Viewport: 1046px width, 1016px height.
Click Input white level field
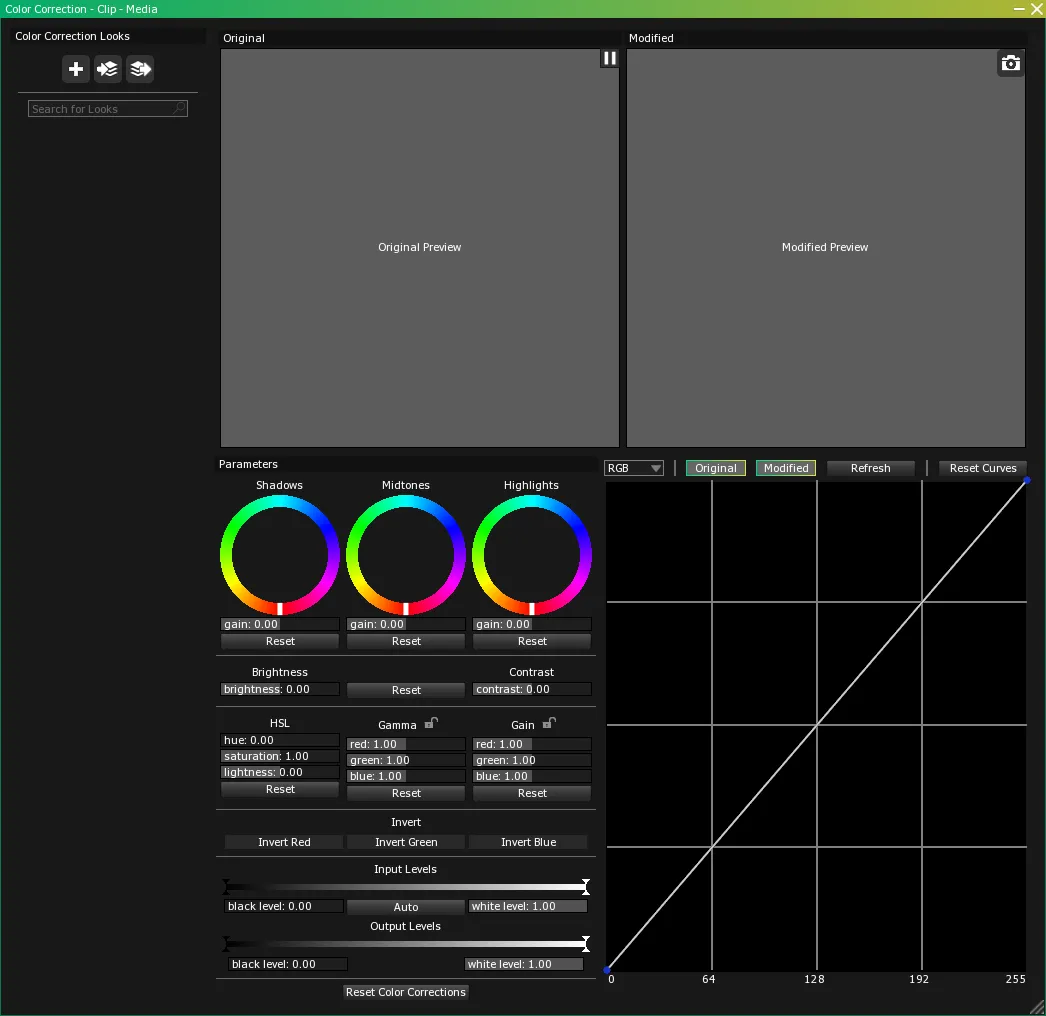coord(528,906)
